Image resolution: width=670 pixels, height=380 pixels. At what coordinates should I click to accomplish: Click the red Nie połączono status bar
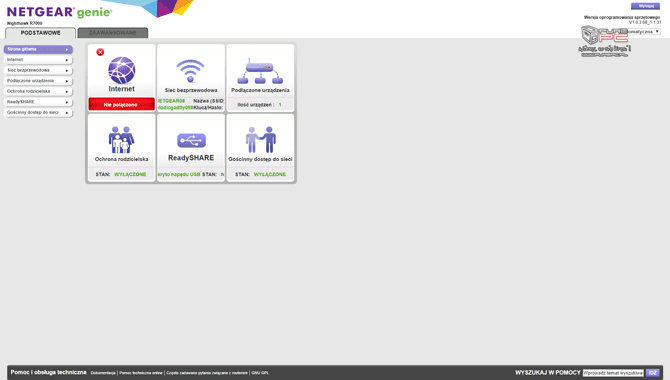(121, 104)
